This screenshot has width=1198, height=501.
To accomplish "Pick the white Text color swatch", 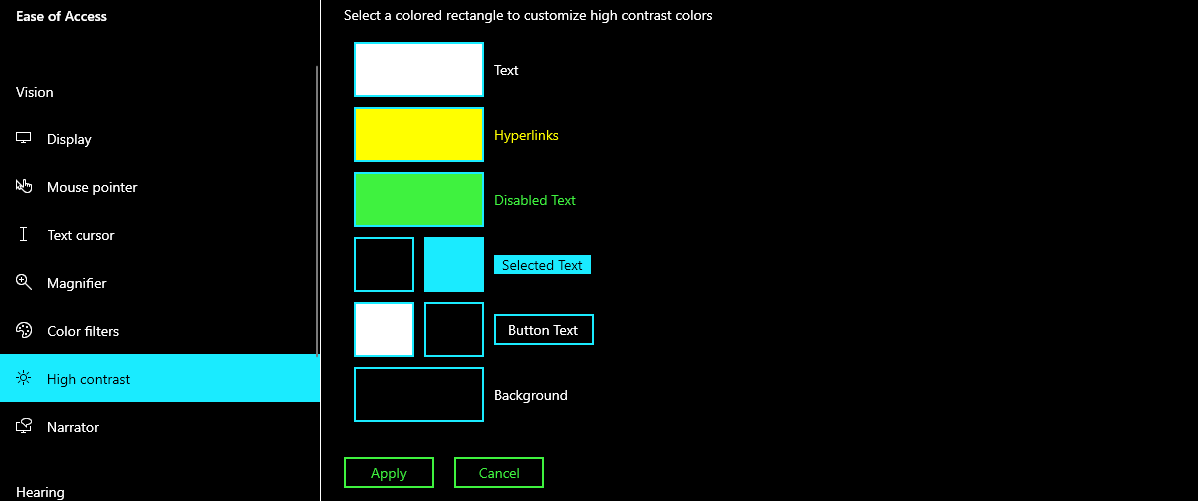I will pos(419,69).
